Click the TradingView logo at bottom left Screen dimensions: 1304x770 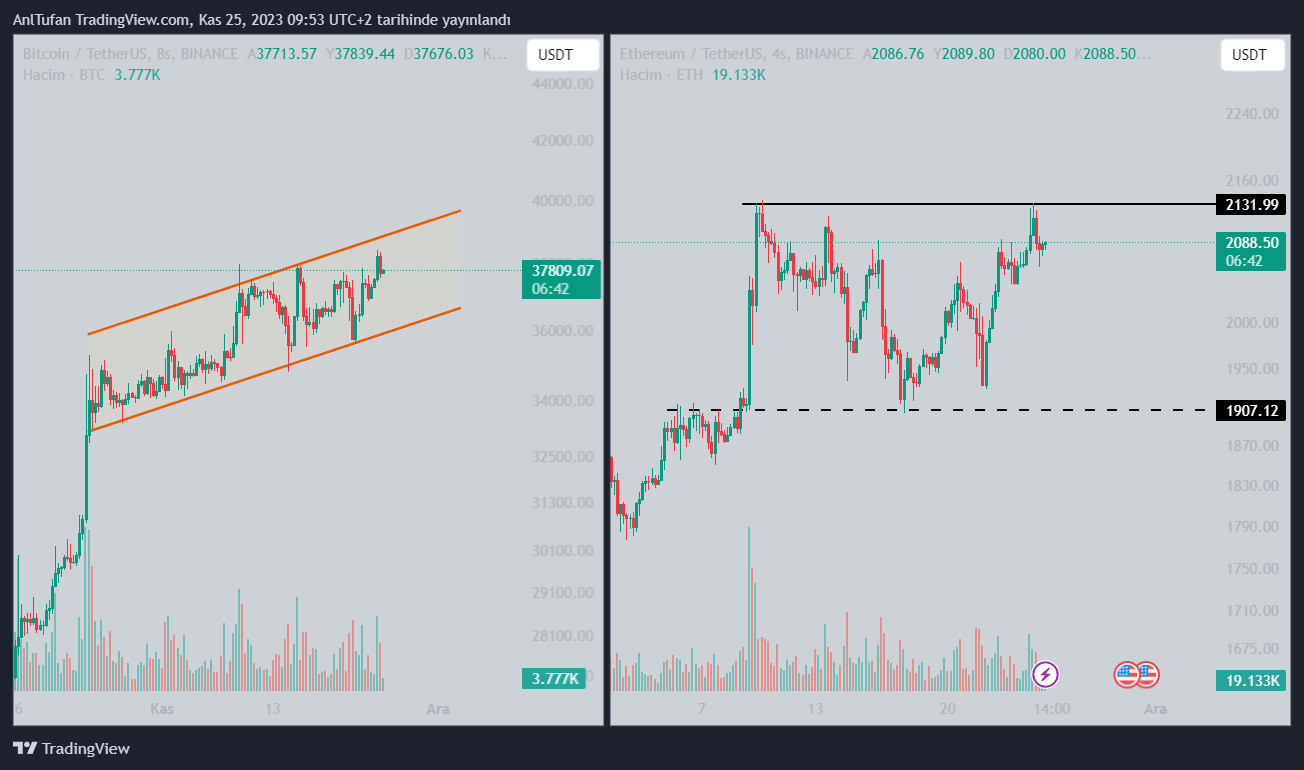(71, 748)
